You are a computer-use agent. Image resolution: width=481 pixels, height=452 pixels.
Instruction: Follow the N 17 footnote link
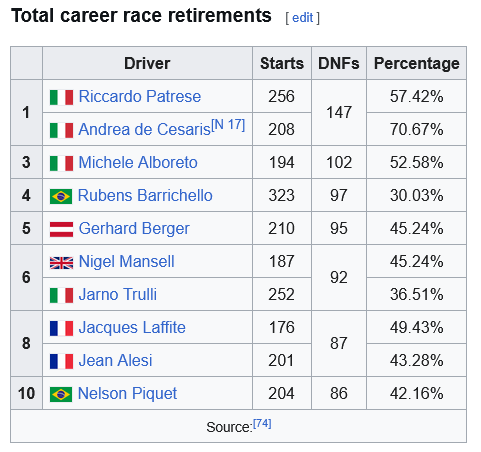[228, 125]
